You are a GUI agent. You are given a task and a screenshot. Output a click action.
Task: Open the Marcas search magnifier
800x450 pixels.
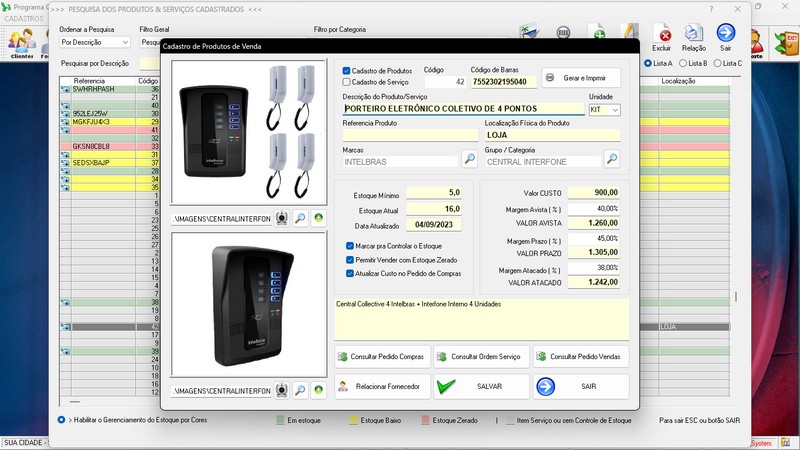click(469, 159)
